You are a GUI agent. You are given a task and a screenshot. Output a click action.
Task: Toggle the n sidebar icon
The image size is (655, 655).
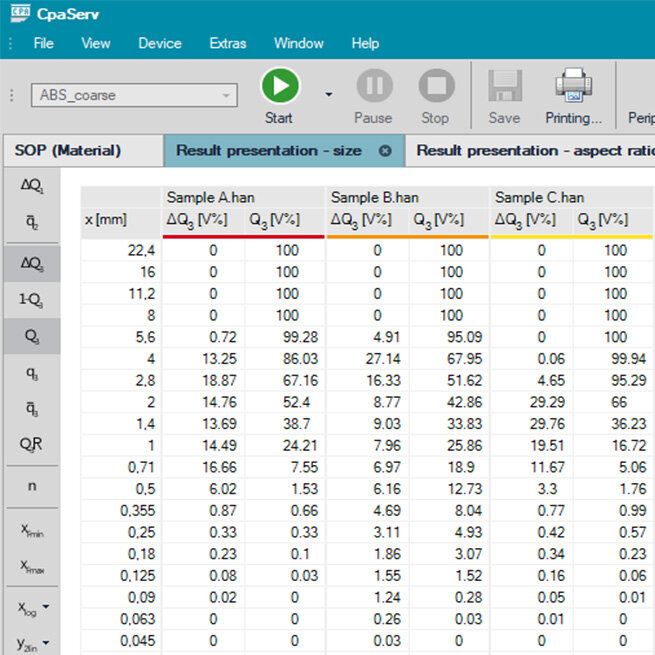click(32, 486)
